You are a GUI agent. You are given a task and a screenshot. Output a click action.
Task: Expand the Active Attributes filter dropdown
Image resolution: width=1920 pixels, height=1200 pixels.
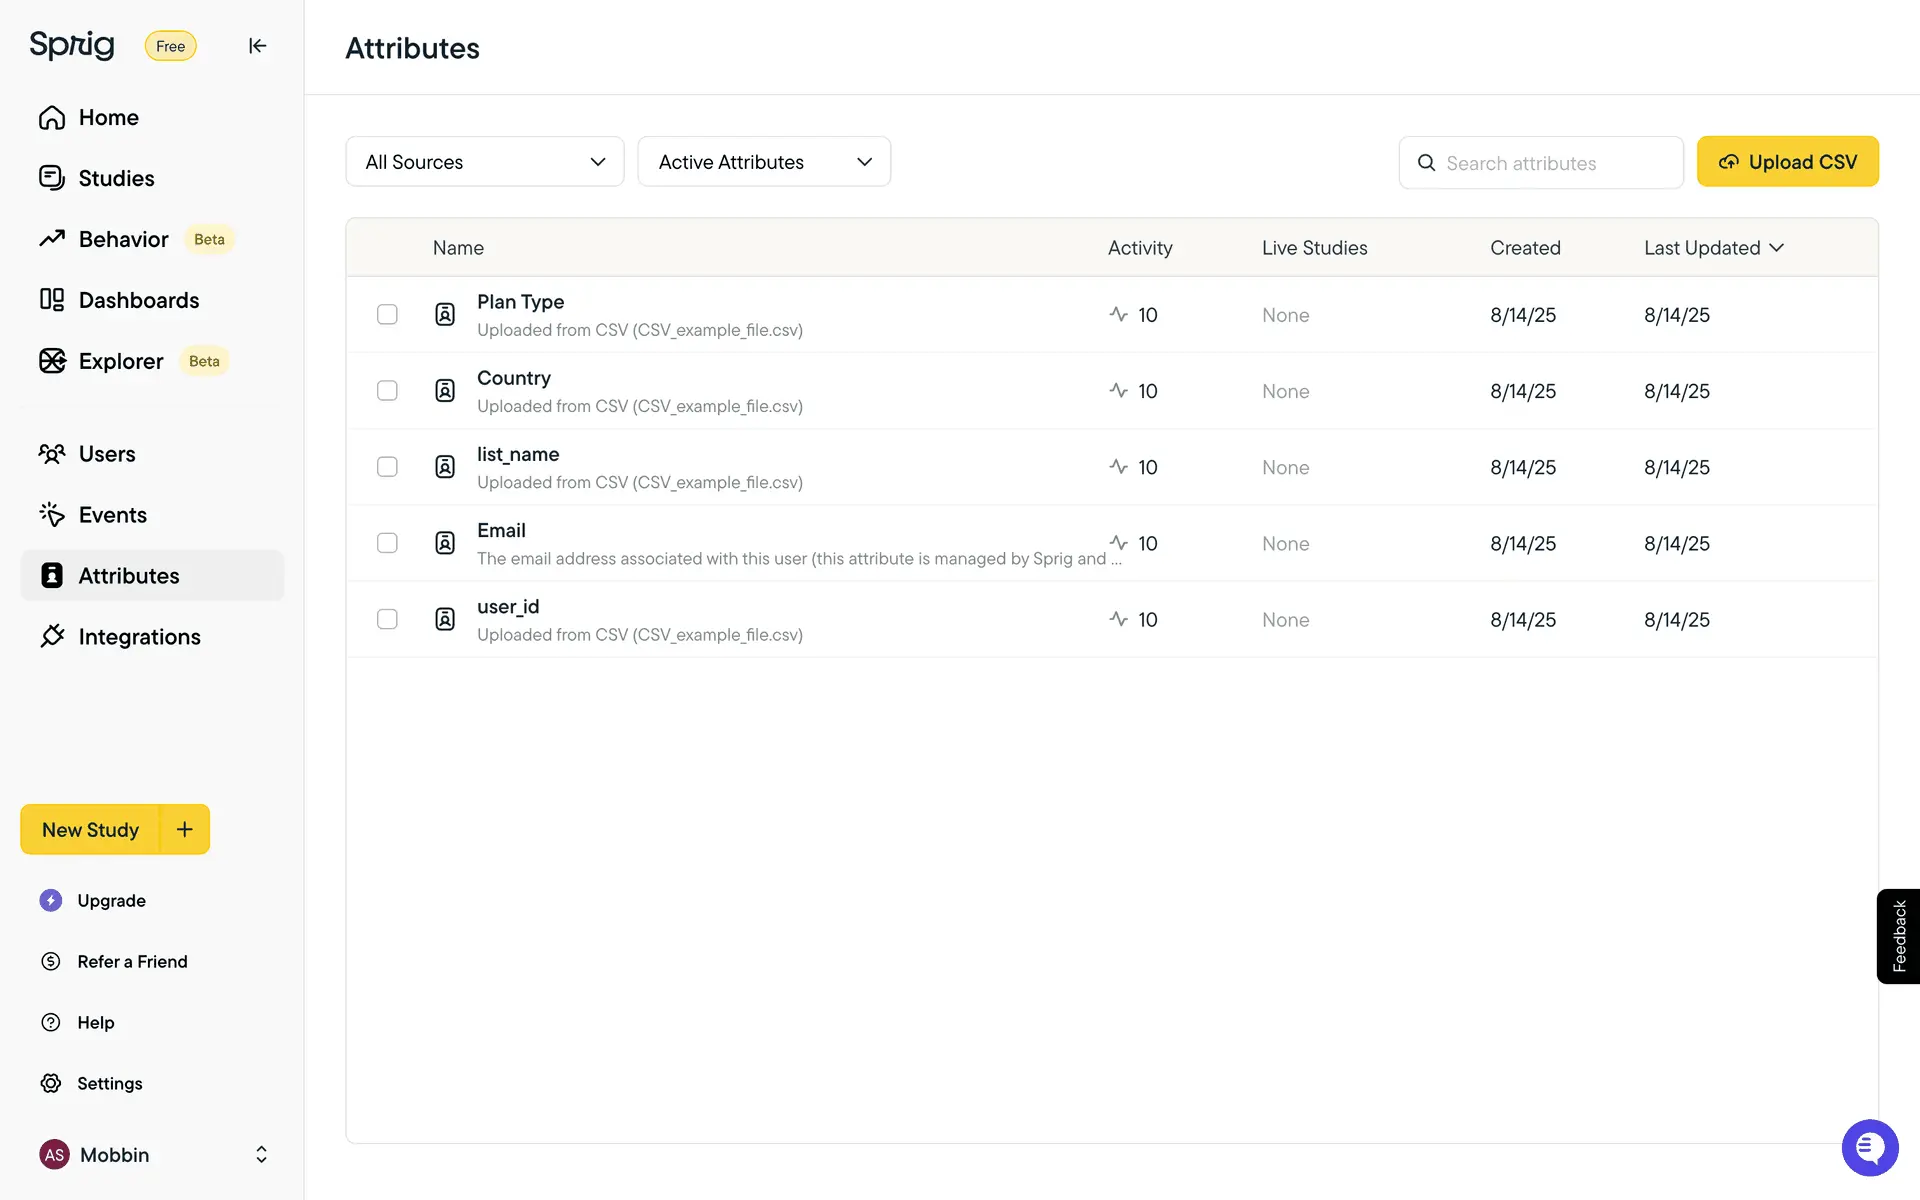pyautogui.click(x=764, y=162)
